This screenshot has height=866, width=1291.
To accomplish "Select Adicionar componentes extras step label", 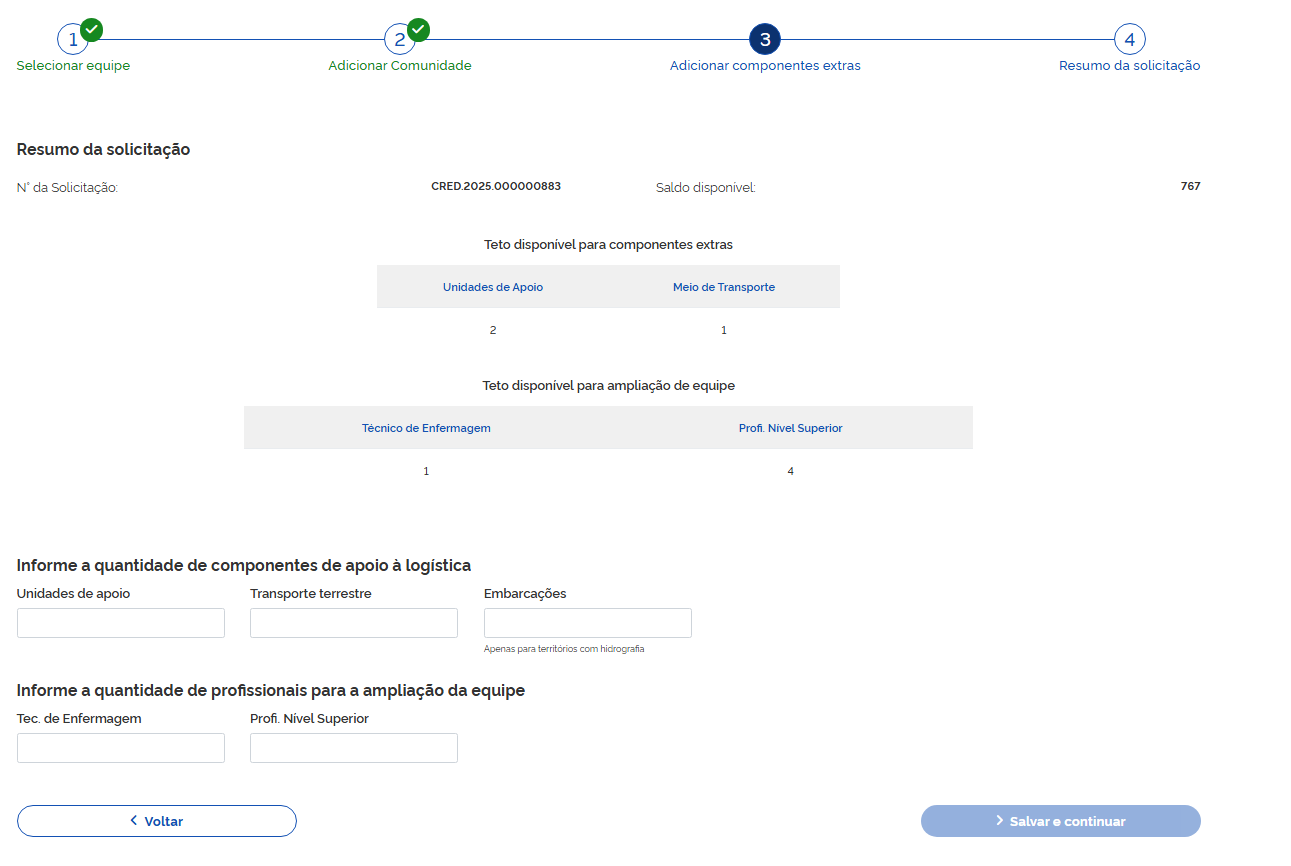I will click(x=765, y=66).
